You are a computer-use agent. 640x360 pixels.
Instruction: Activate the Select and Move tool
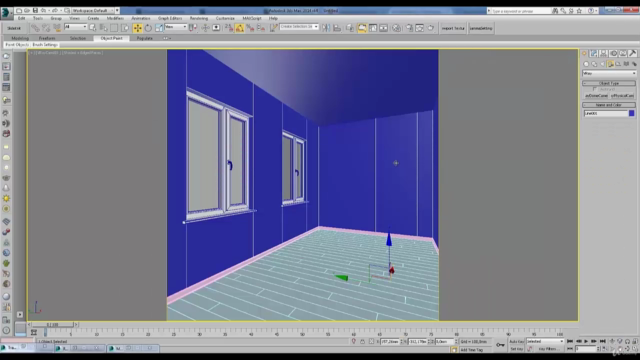[138, 28]
